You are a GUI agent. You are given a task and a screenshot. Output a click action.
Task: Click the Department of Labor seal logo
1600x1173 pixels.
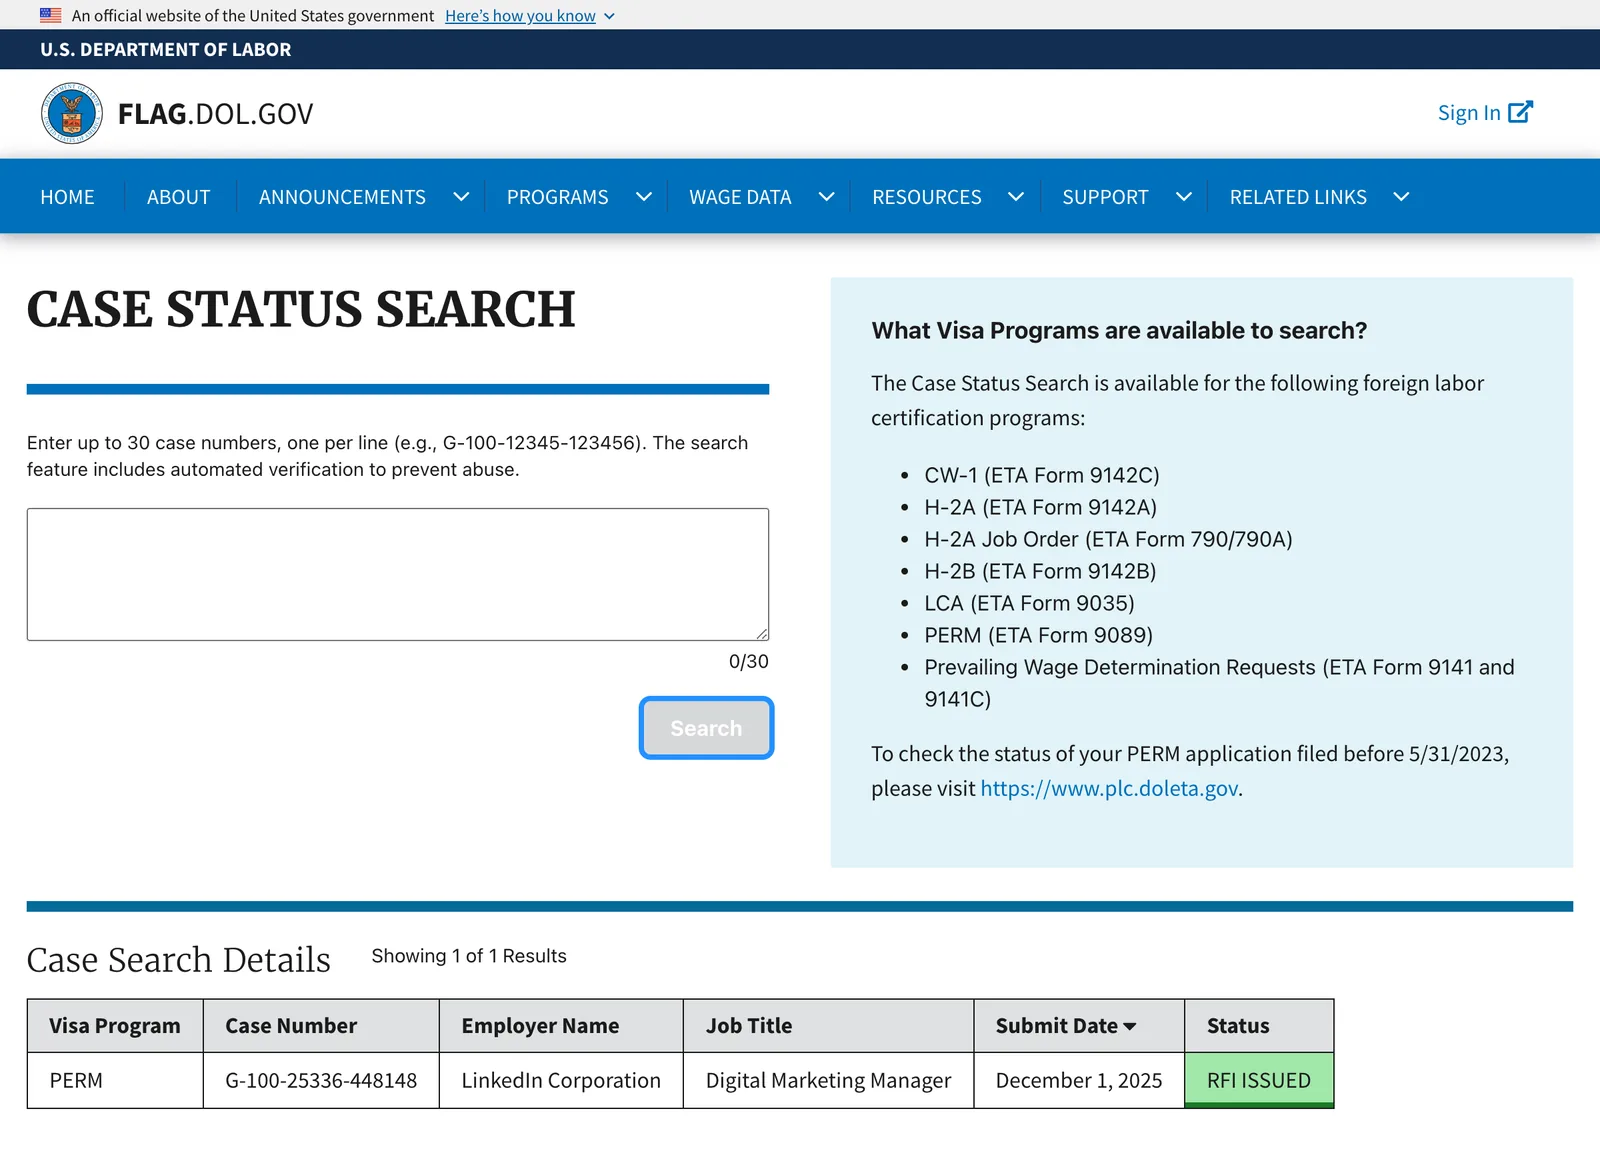point(71,113)
